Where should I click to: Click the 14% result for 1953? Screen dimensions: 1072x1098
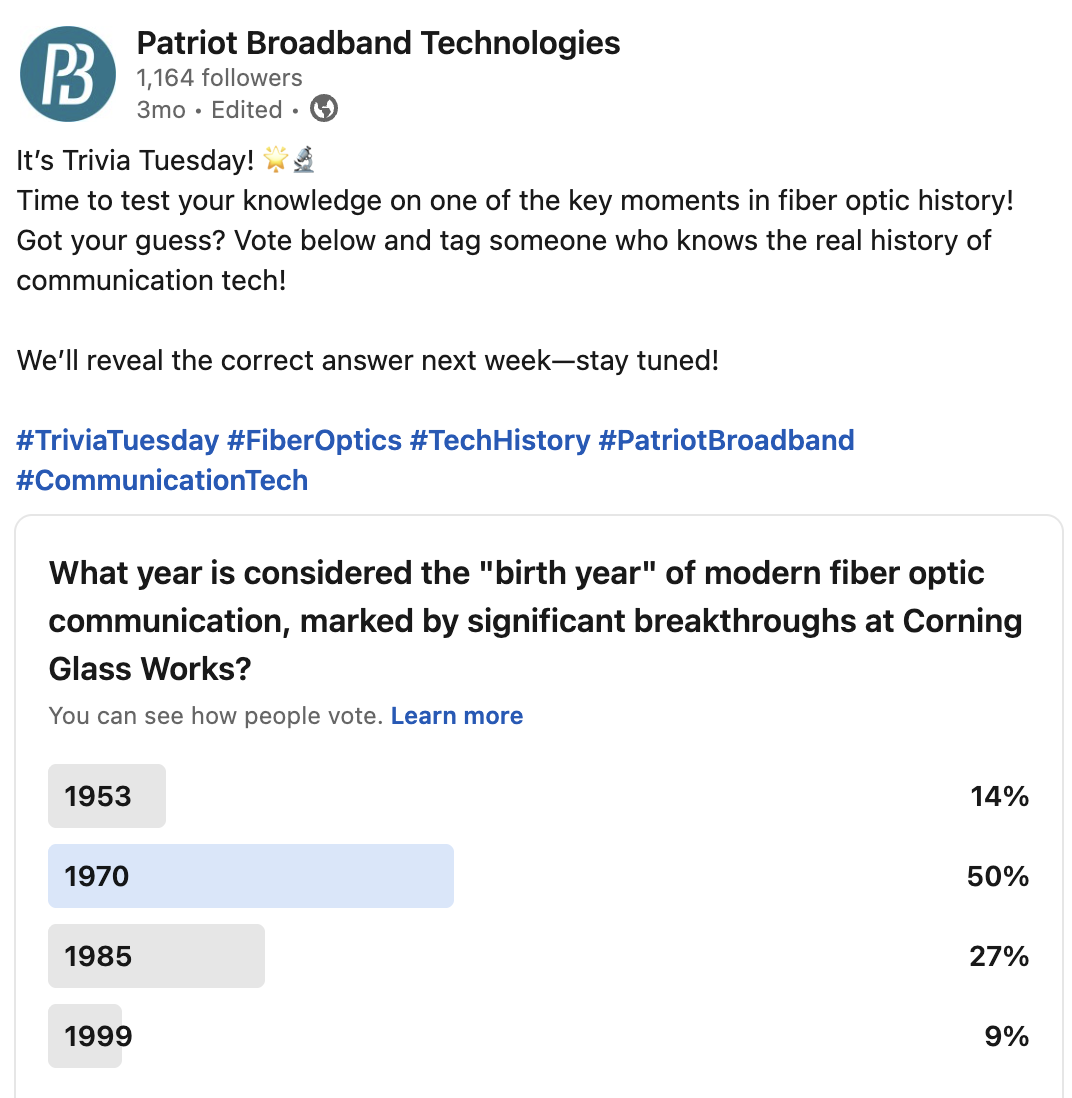tap(999, 796)
